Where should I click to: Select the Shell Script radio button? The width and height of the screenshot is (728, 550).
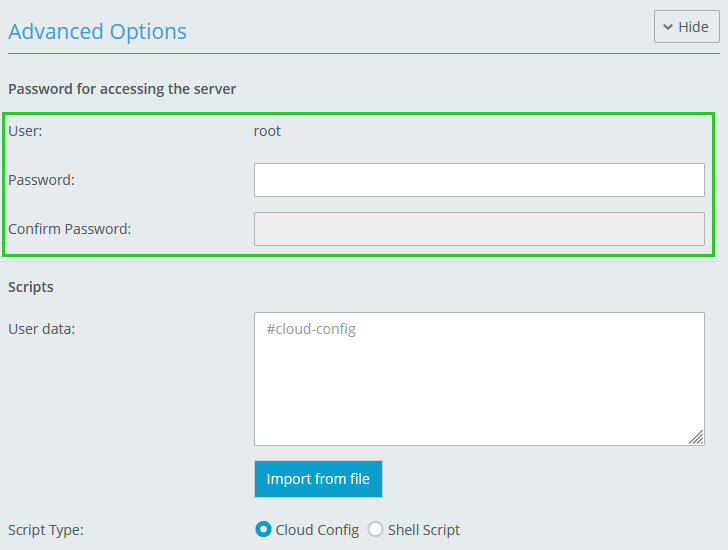pos(376,530)
